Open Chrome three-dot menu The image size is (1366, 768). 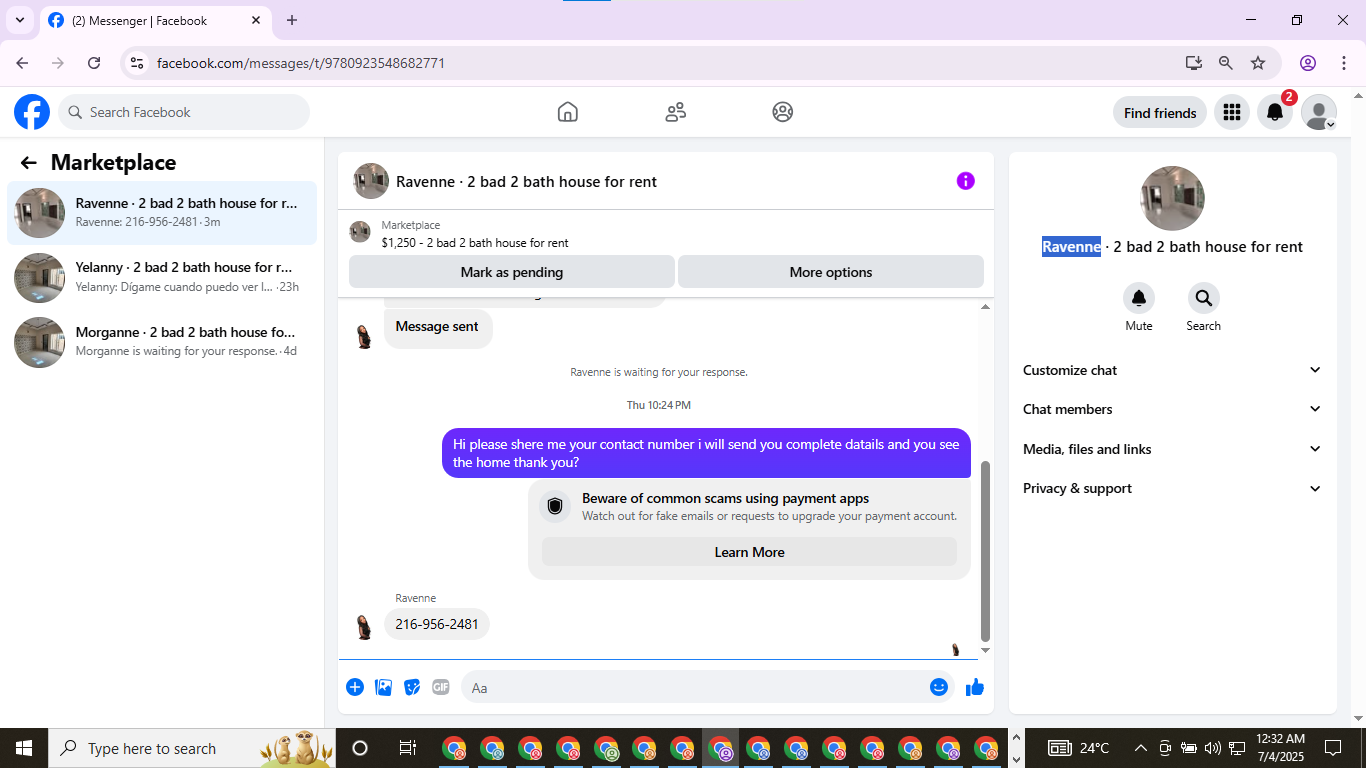[1343, 63]
